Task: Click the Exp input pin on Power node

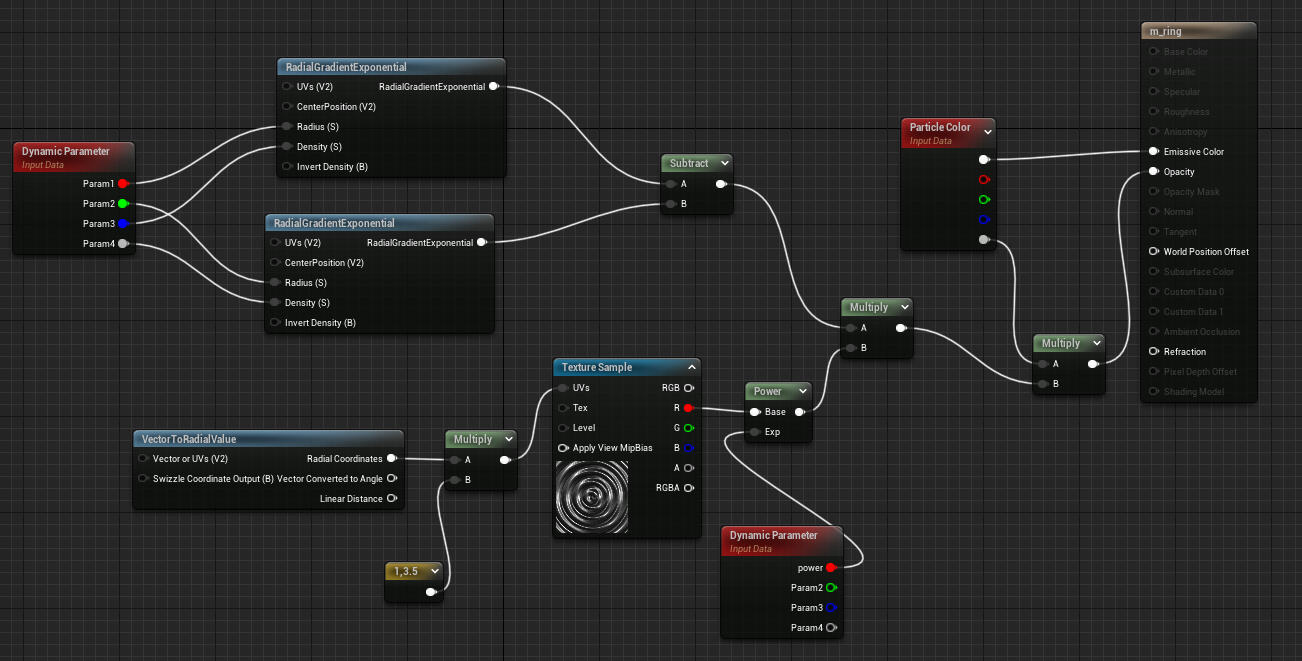Action: 755,432
